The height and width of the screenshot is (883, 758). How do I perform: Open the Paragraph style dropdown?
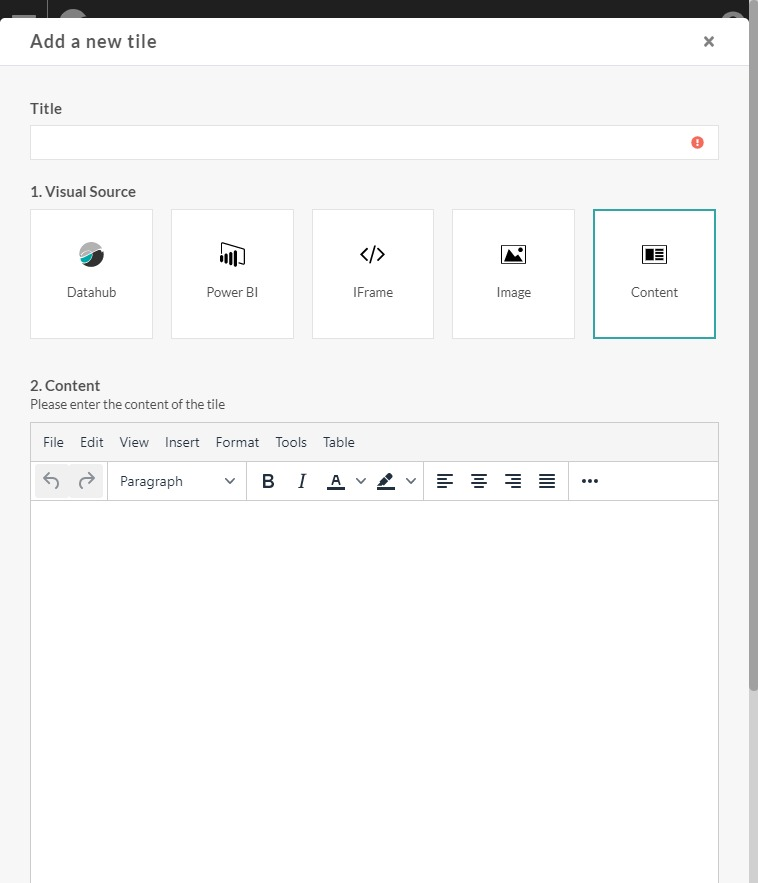177,481
